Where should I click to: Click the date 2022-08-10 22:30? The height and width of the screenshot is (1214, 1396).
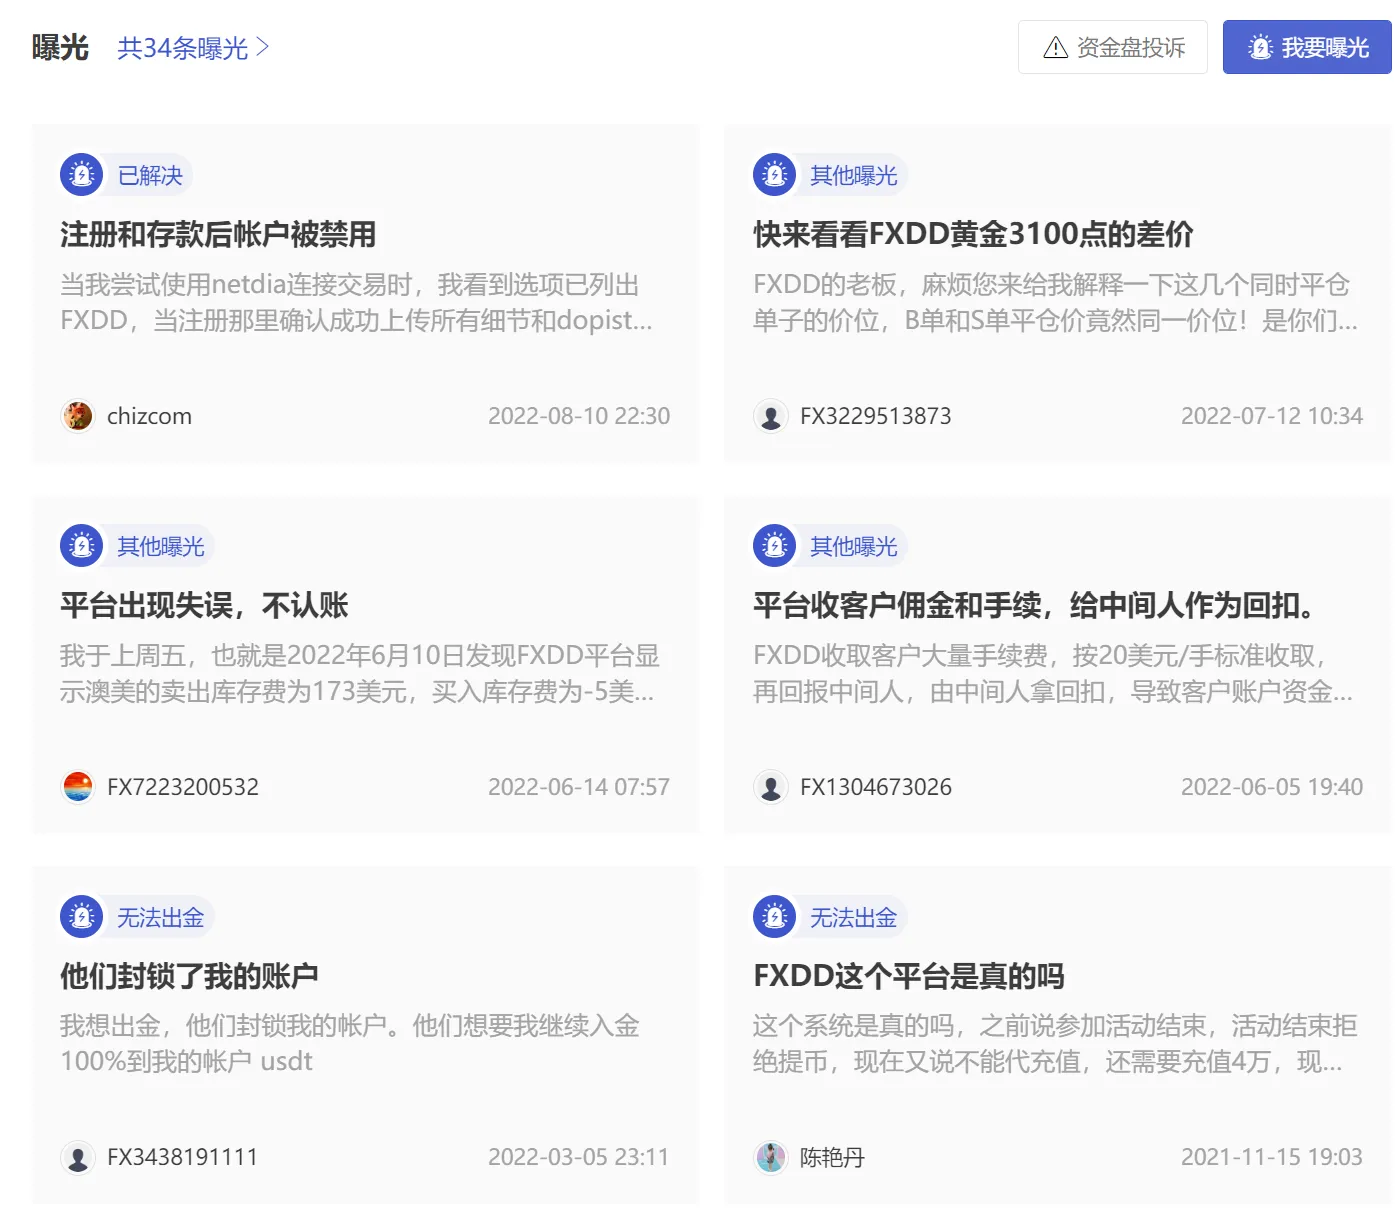click(579, 416)
